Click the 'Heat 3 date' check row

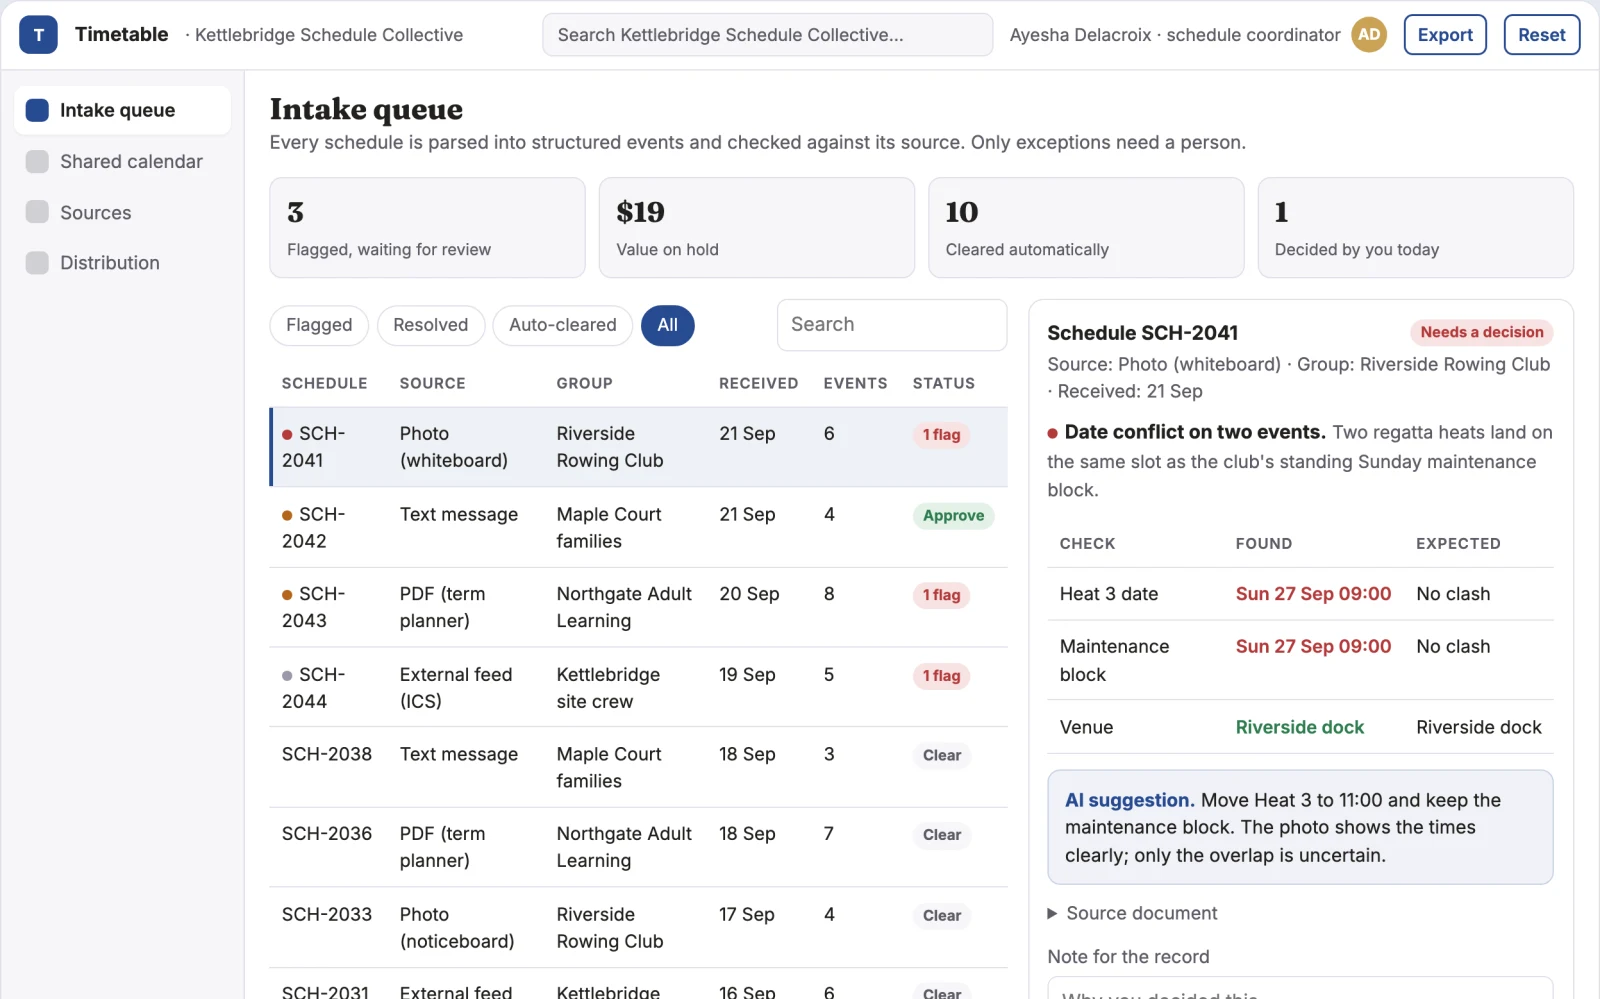point(1300,594)
